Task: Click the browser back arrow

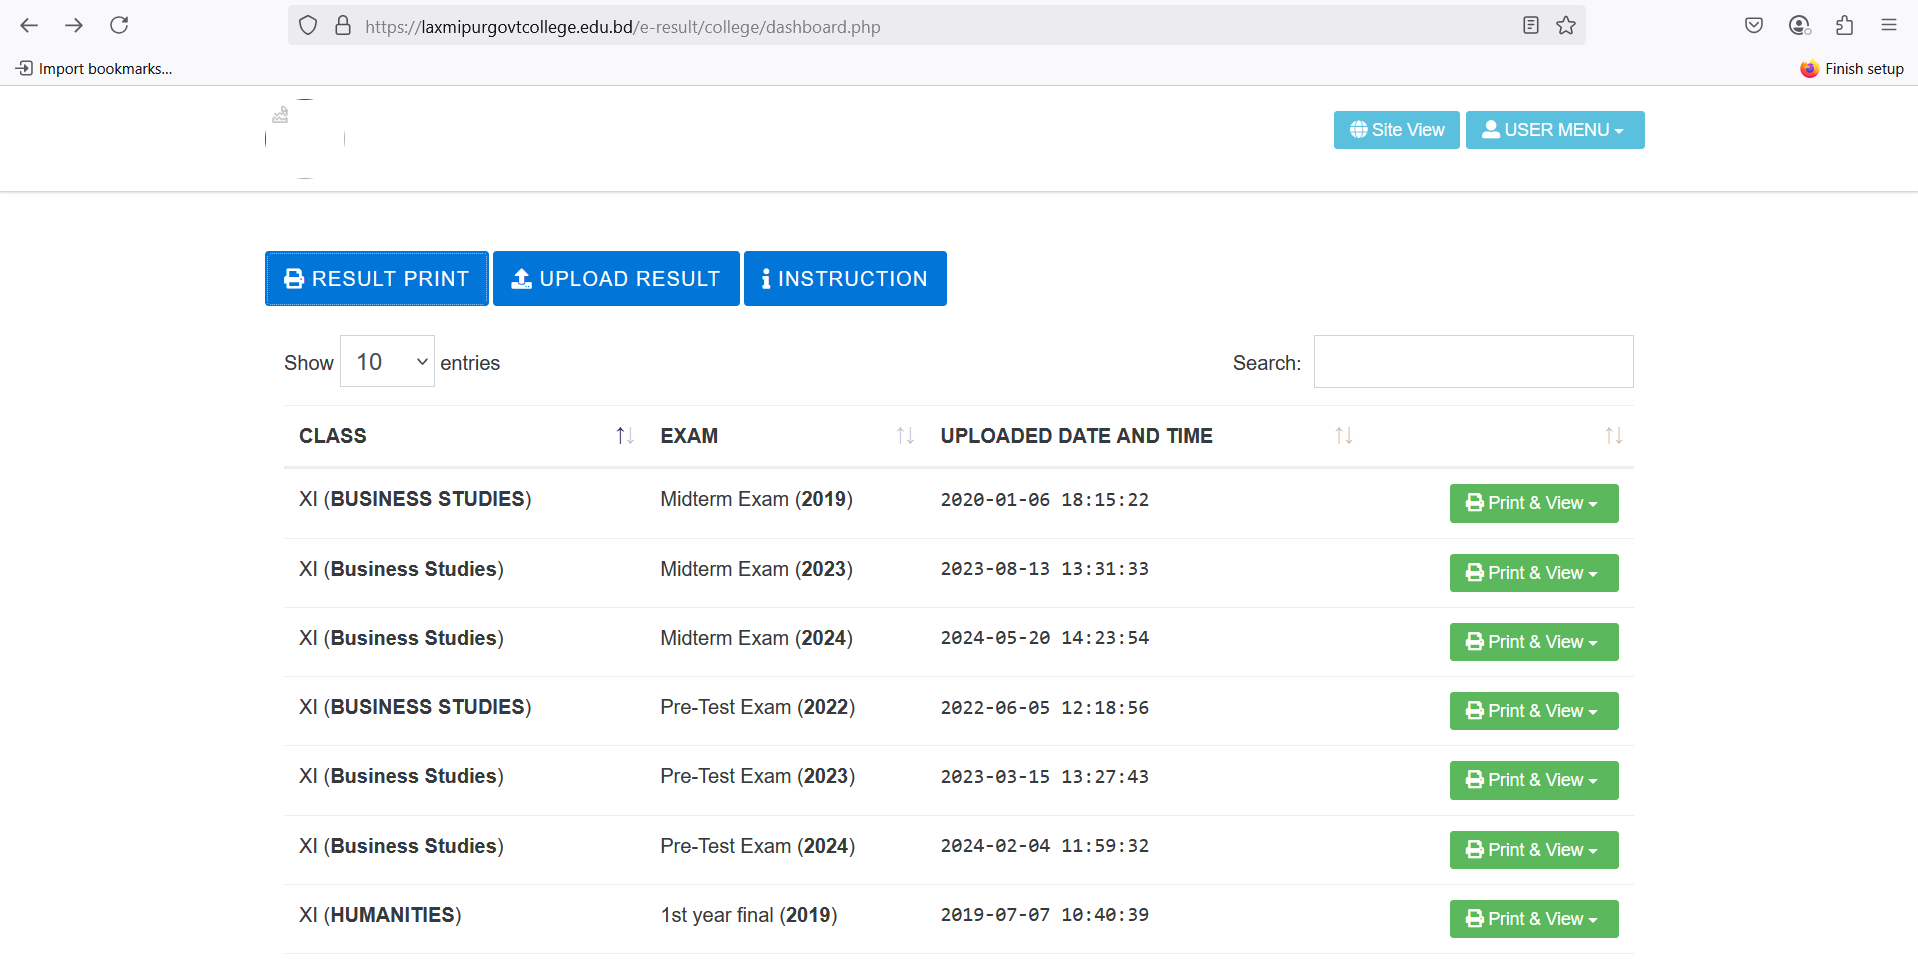Action: 29,26
